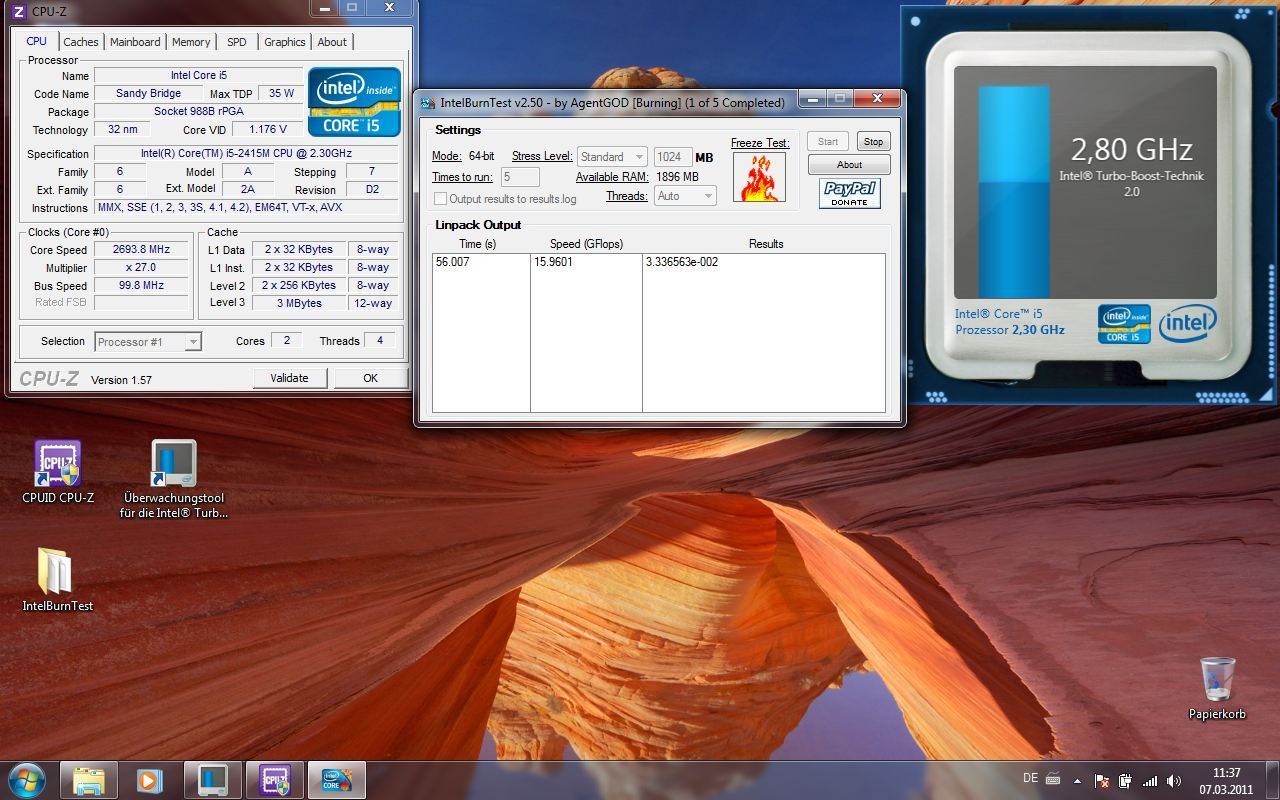1280x800 pixels.
Task: Click the About button in IntelBurnTest
Action: click(x=849, y=165)
